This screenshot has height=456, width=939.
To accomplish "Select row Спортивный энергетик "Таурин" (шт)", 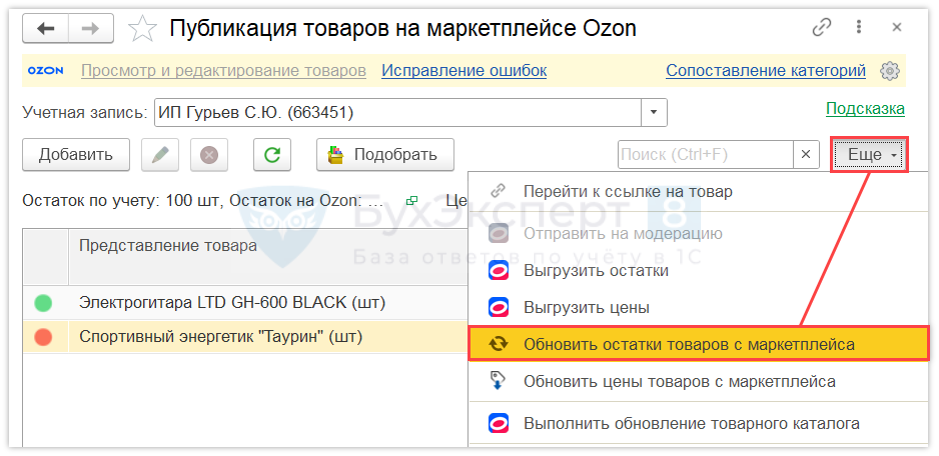I will (246, 337).
